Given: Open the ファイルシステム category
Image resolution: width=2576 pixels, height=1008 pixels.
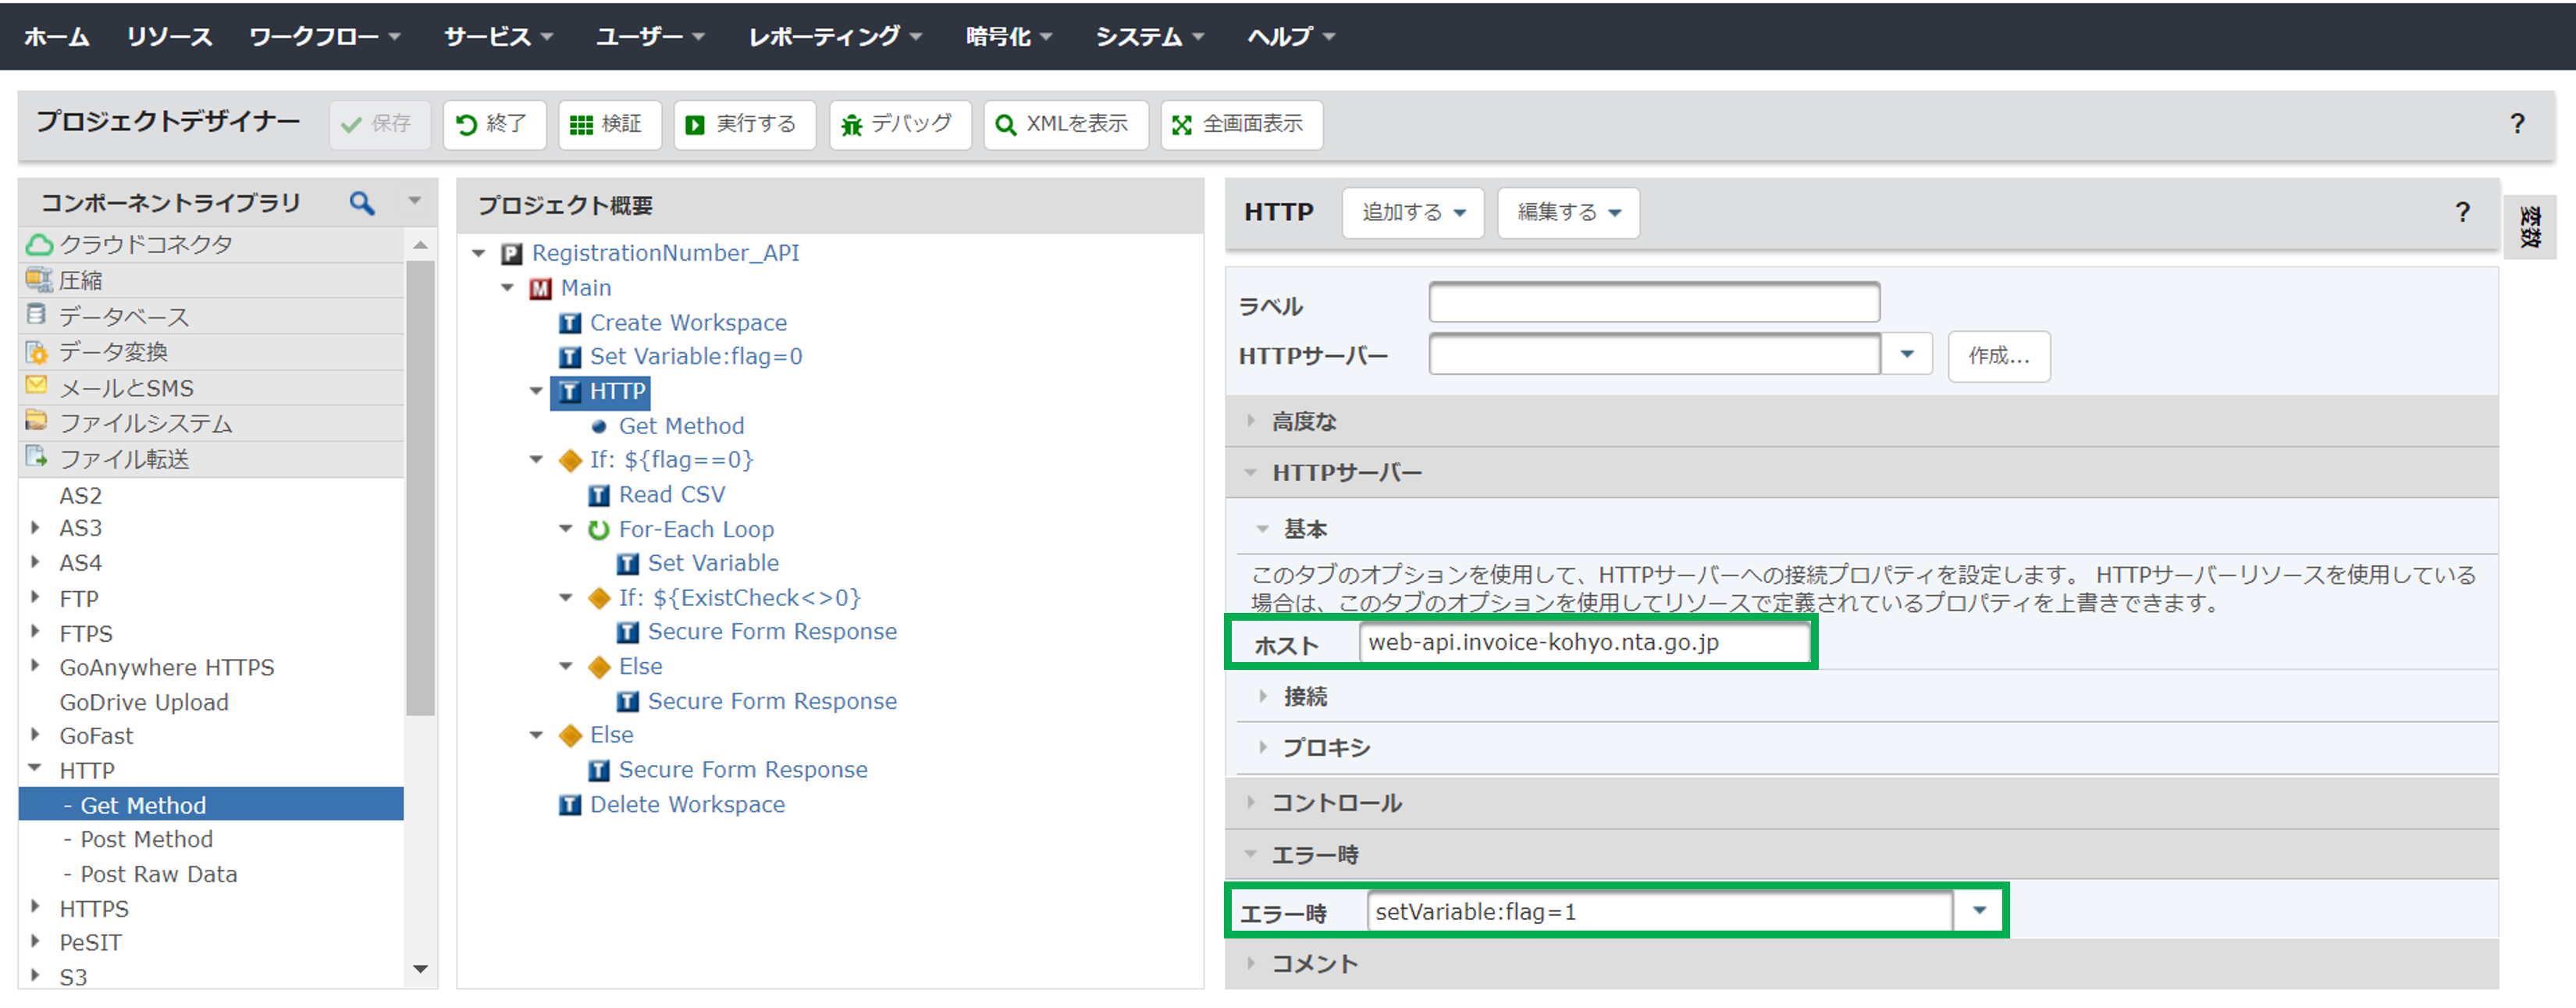Looking at the screenshot, I should coord(211,424).
